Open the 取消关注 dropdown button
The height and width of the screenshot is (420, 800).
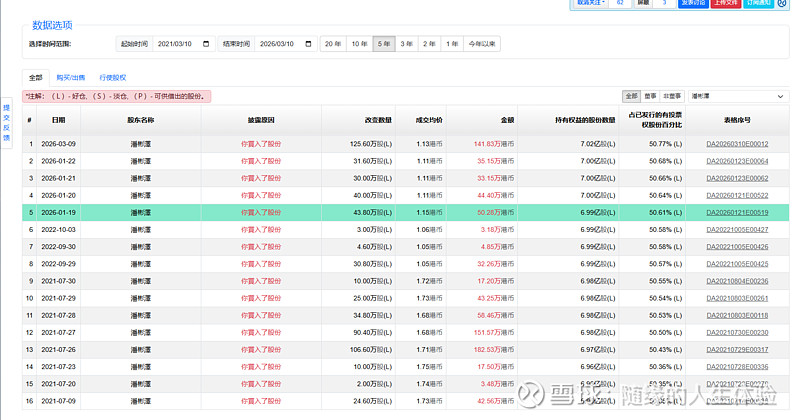click(591, 4)
